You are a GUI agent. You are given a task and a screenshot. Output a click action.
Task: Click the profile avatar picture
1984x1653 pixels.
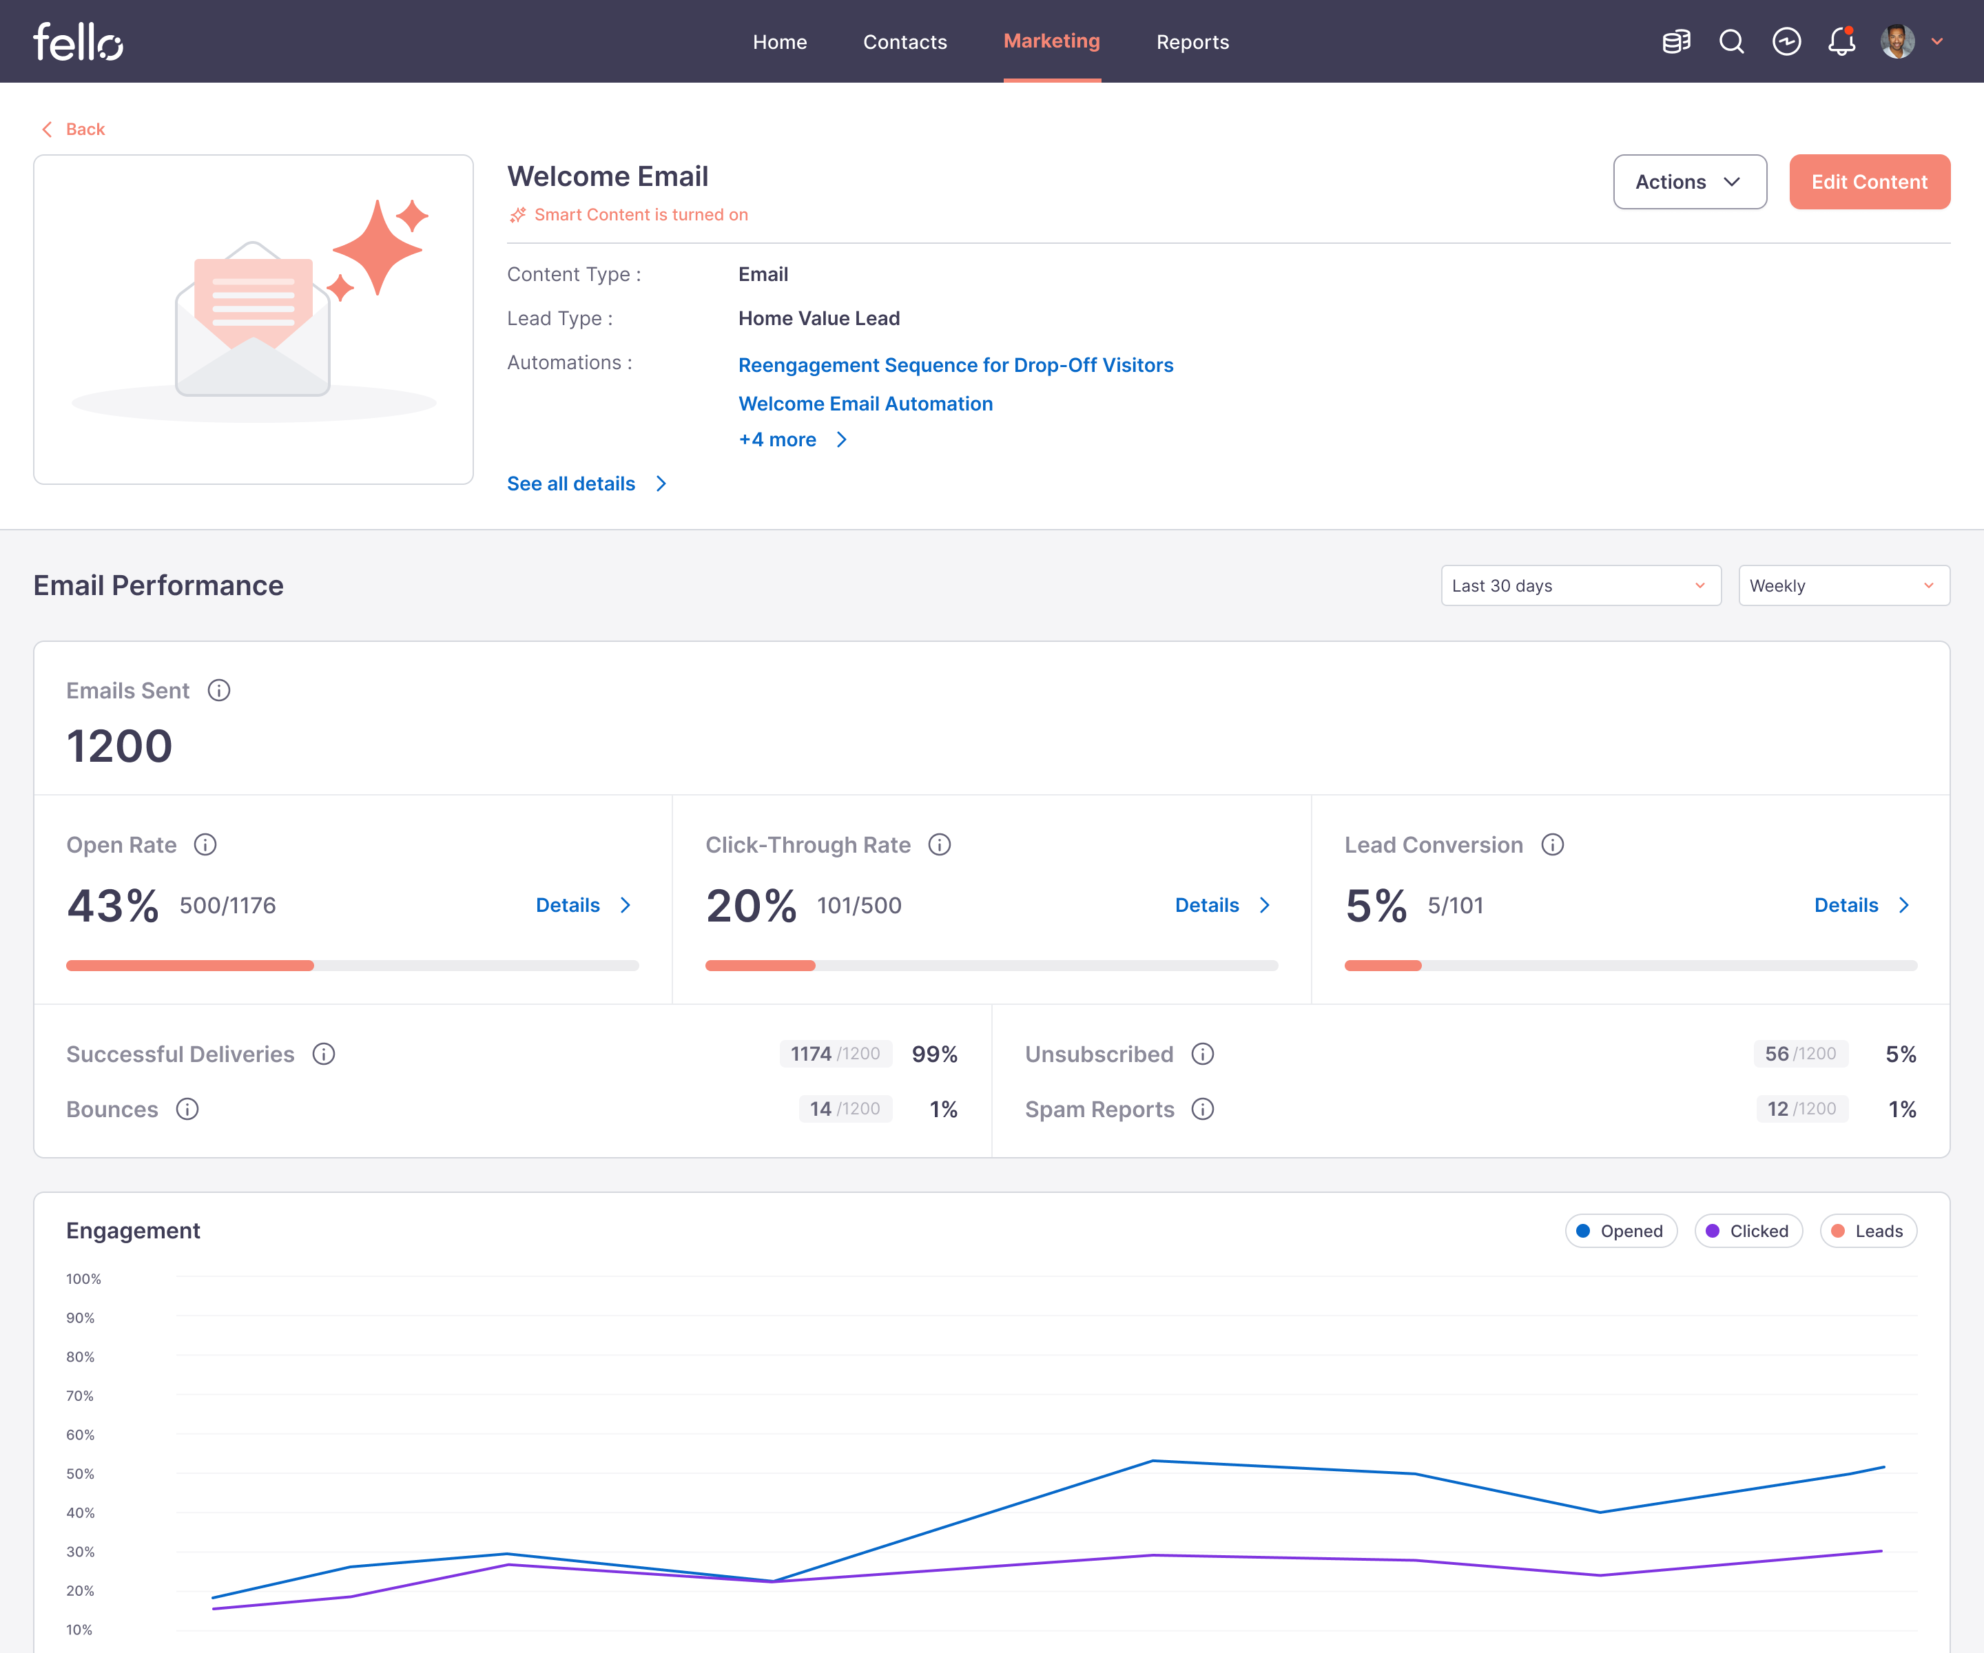pos(1896,42)
